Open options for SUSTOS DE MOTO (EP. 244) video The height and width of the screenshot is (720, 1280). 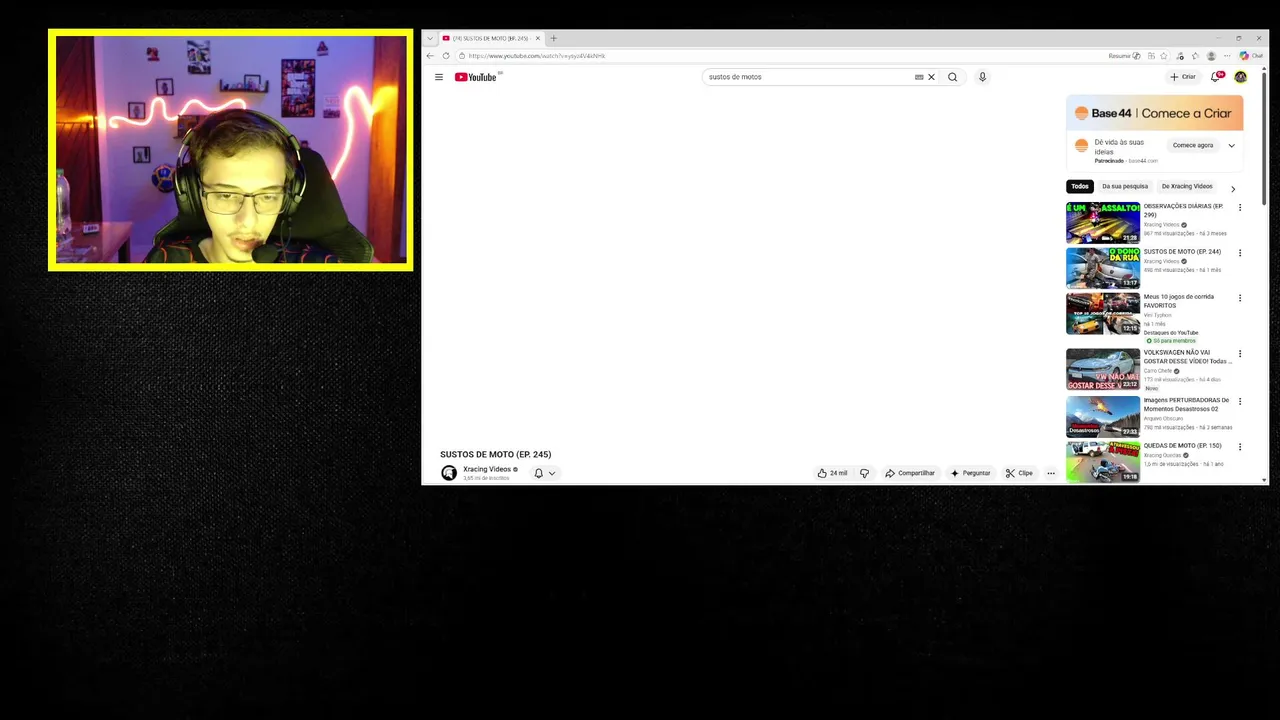pyautogui.click(x=1240, y=253)
